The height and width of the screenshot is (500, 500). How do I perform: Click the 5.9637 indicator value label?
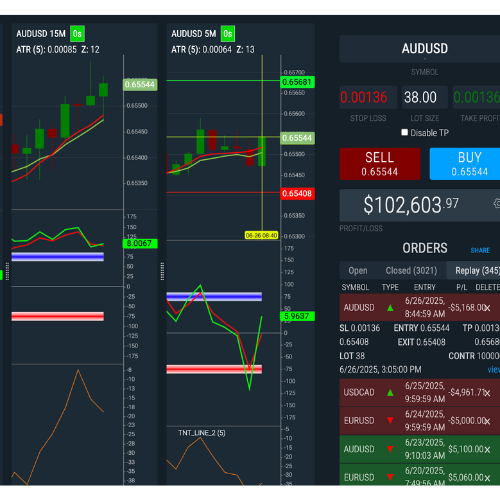point(297,316)
